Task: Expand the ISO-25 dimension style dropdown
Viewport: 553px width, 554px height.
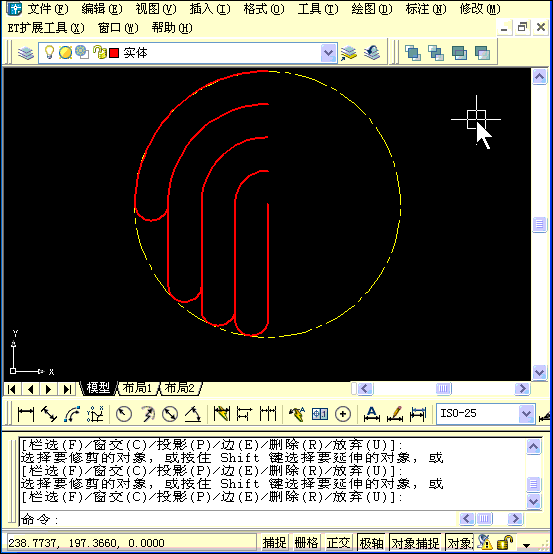Action: coord(526,413)
